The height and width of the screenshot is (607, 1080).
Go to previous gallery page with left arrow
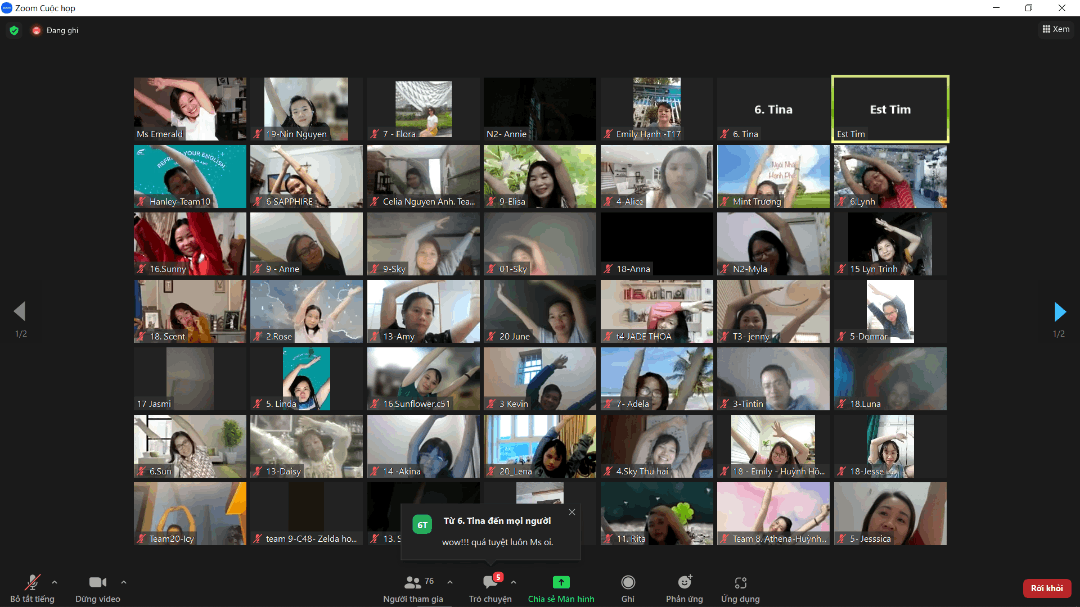(19, 312)
